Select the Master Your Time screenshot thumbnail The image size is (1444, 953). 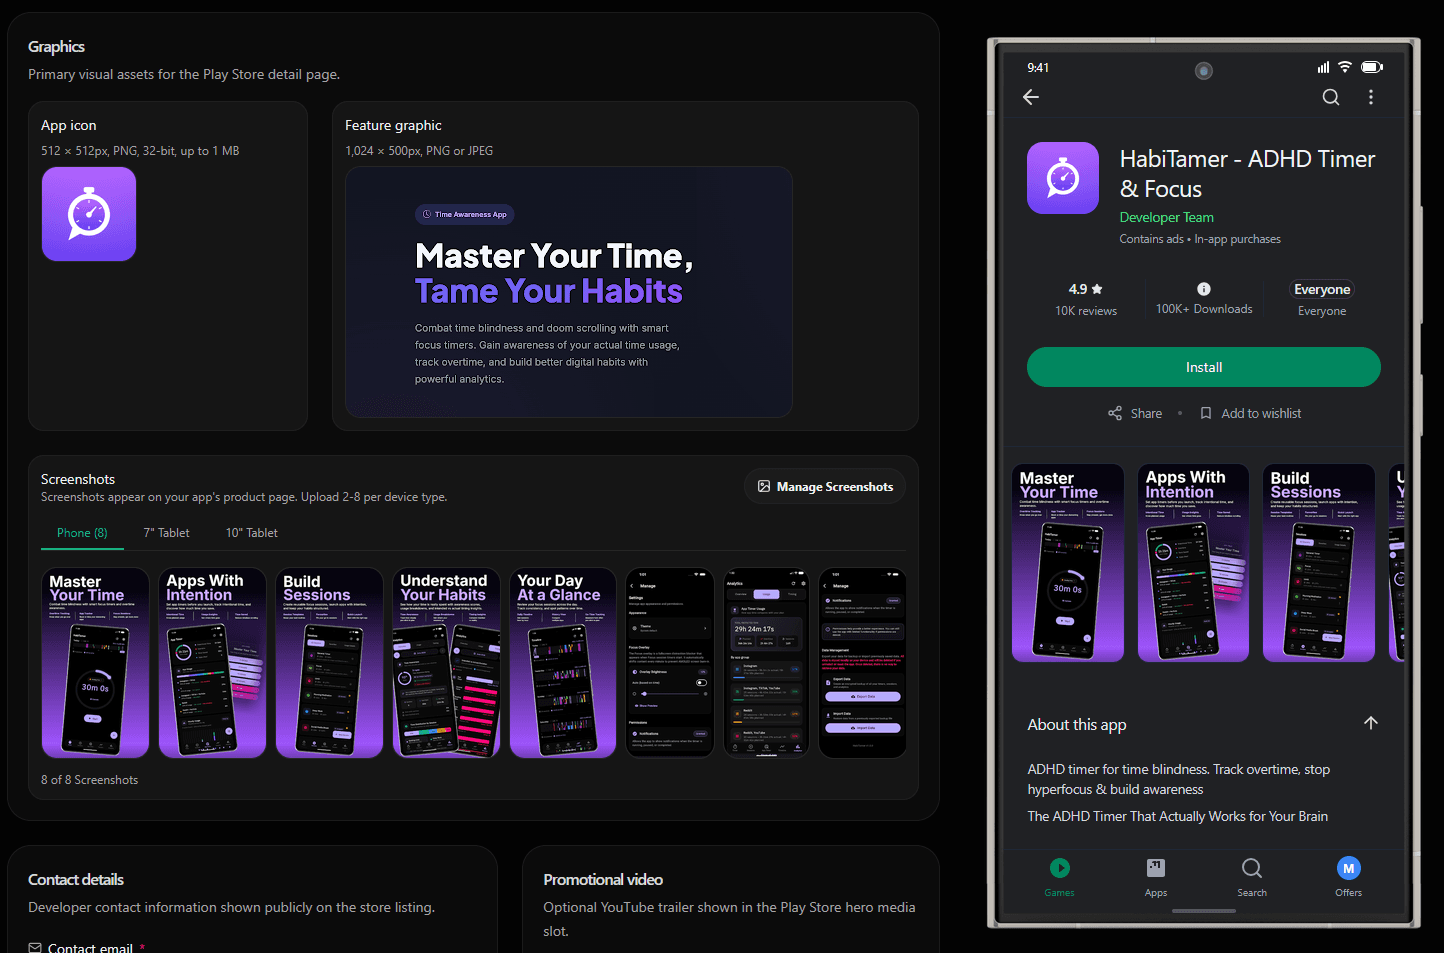95,663
